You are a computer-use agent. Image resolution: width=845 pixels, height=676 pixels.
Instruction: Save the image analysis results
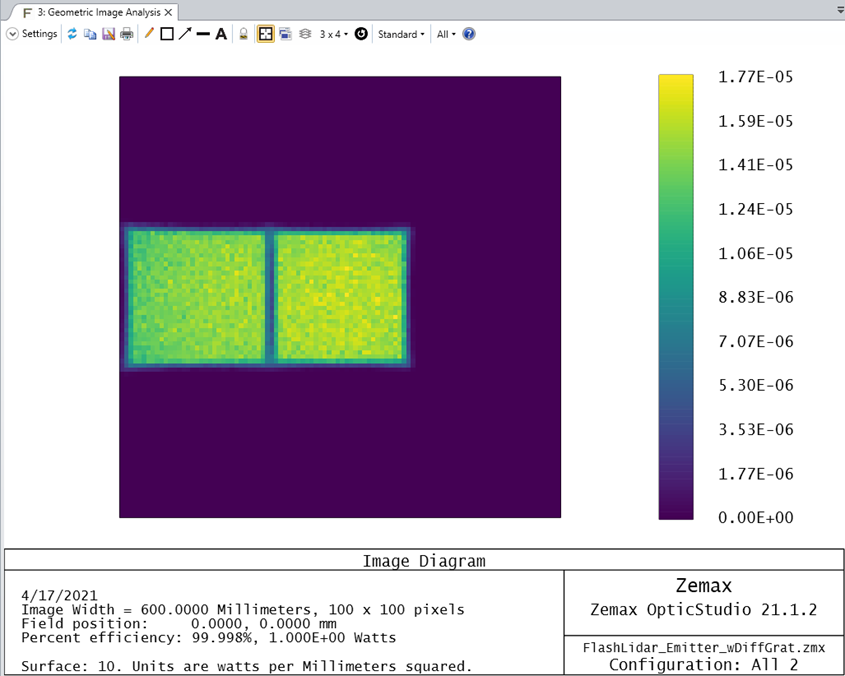pyautogui.click(x=107, y=33)
